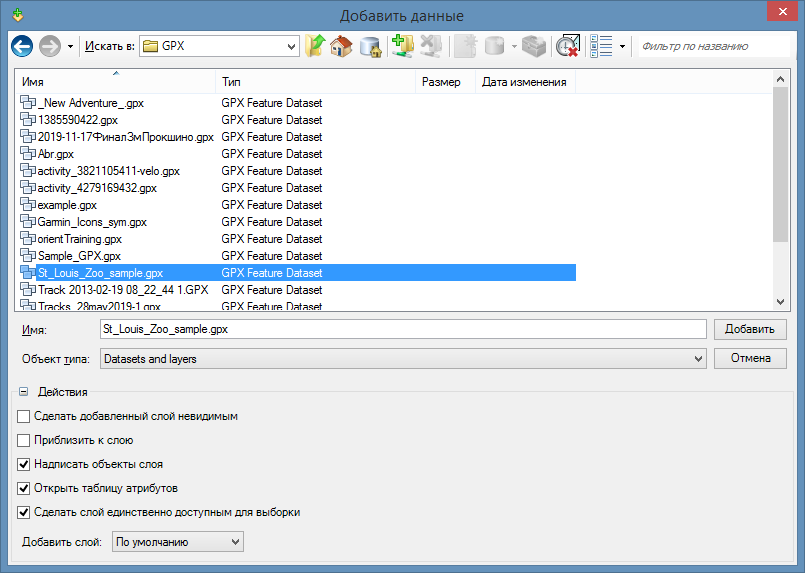
Task: Click dataset icon beside 1385590422.gpx
Action: pyautogui.click(x=28, y=119)
